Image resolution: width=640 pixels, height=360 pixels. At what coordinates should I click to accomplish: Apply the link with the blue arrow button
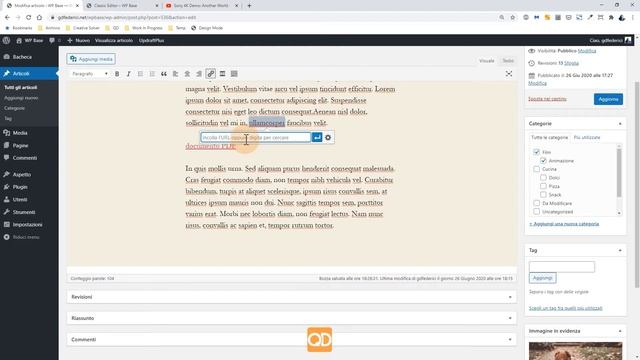point(317,138)
